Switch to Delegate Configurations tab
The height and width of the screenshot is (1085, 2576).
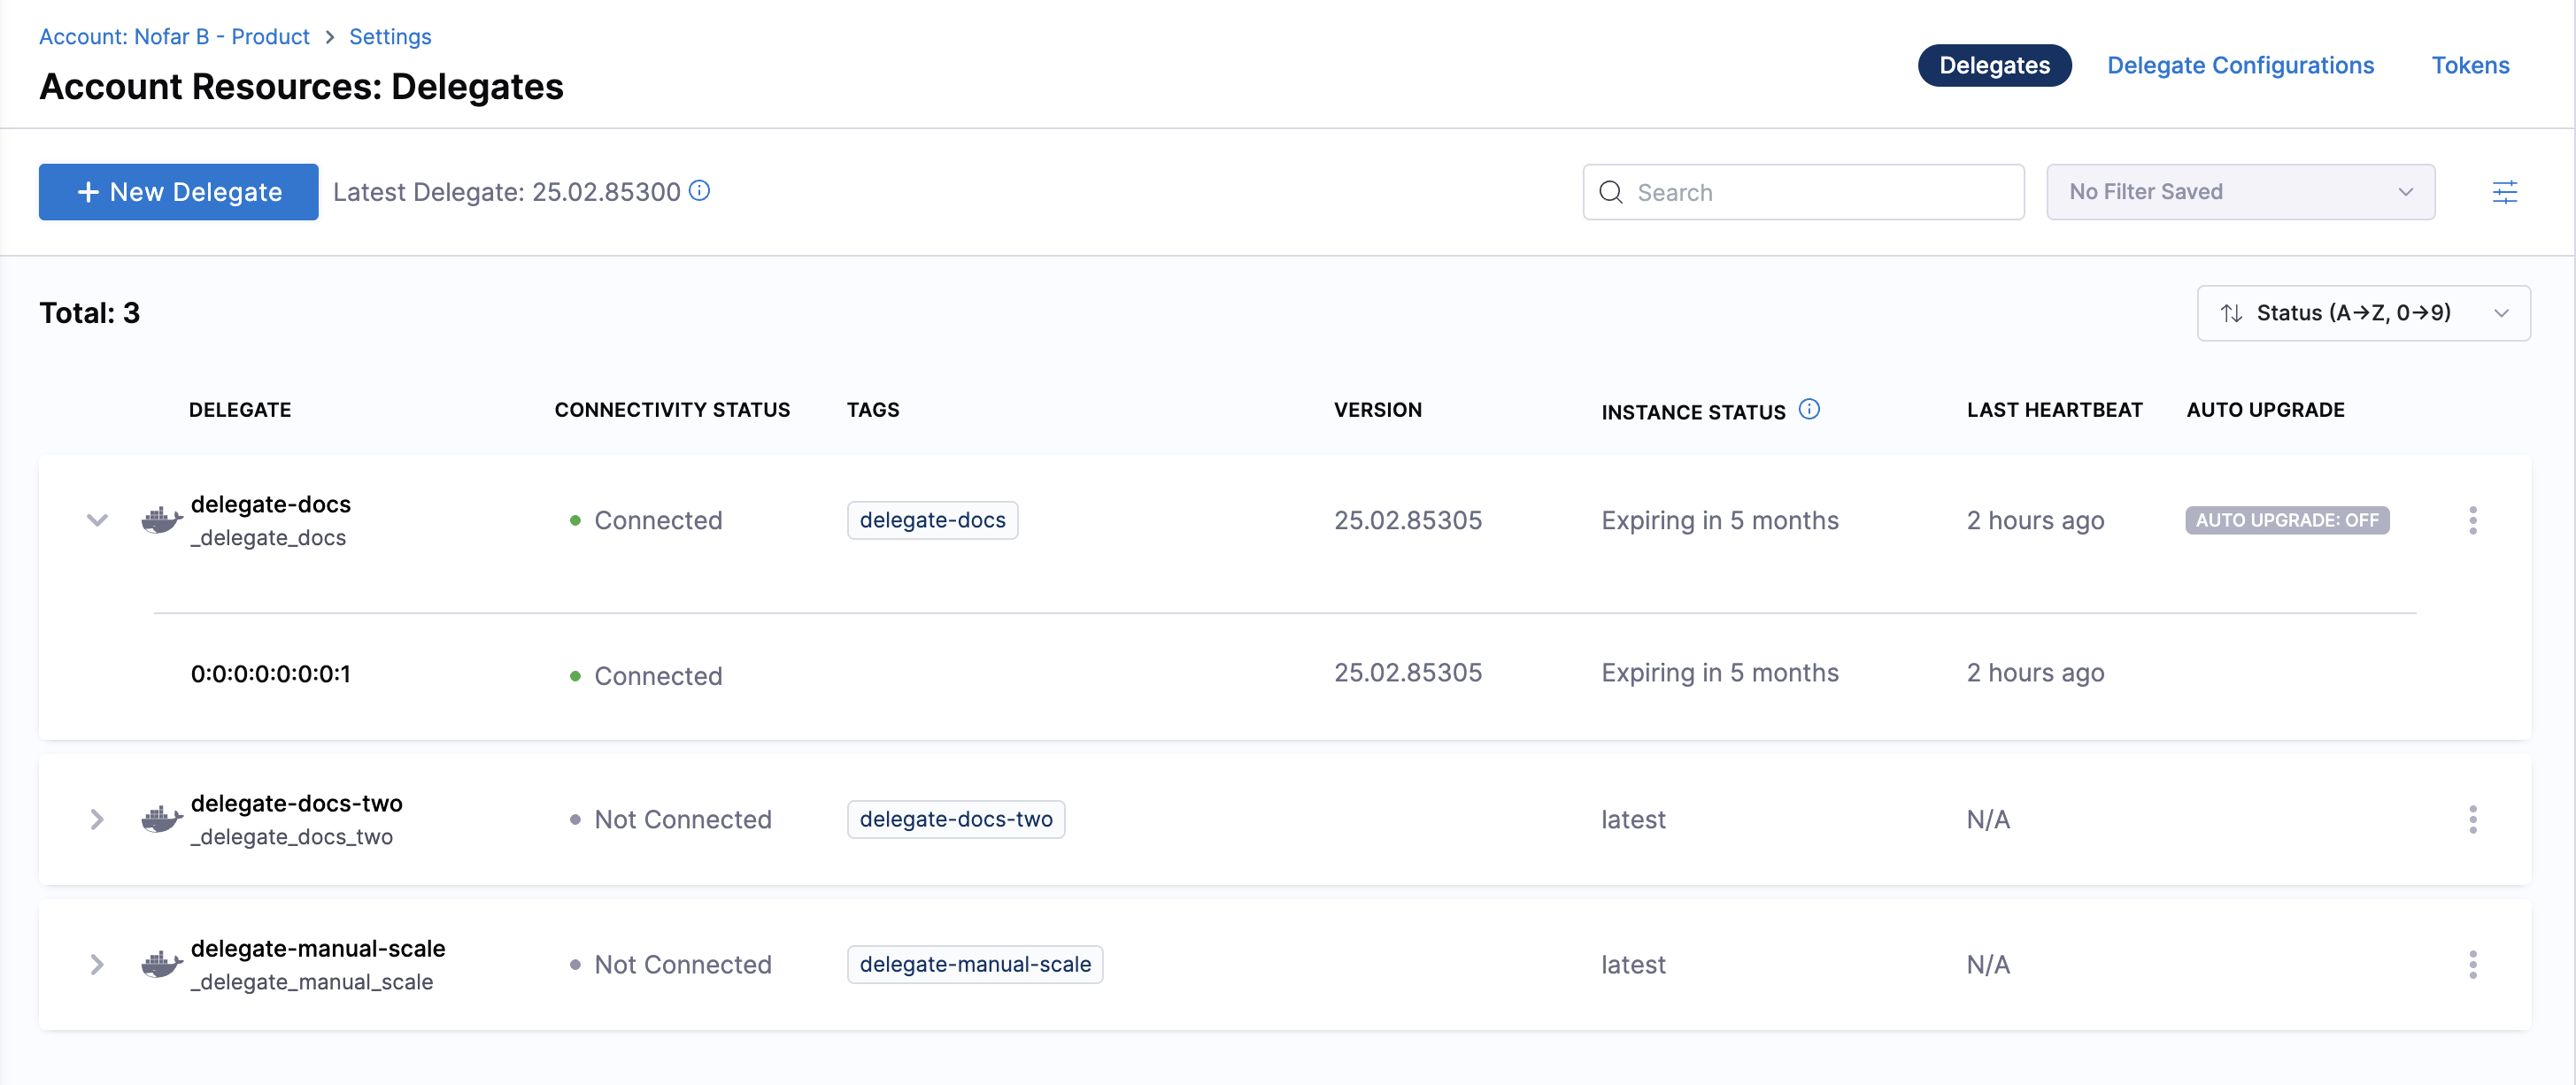2240,65
